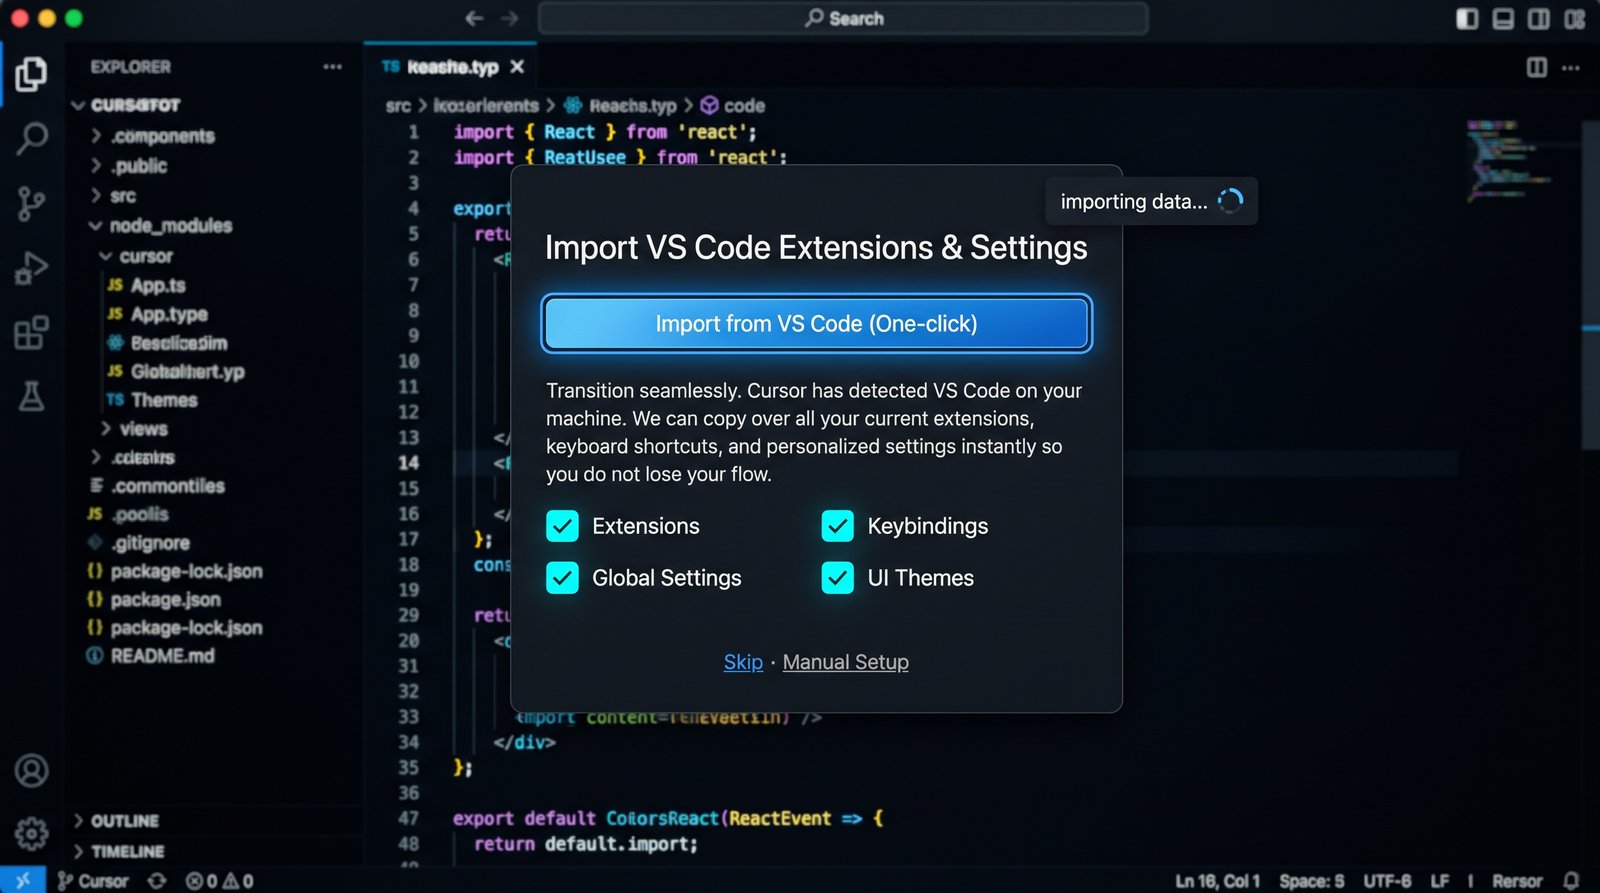The image size is (1600, 893).
Task: Go back with the navigation arrow
Action: [474, 18]
